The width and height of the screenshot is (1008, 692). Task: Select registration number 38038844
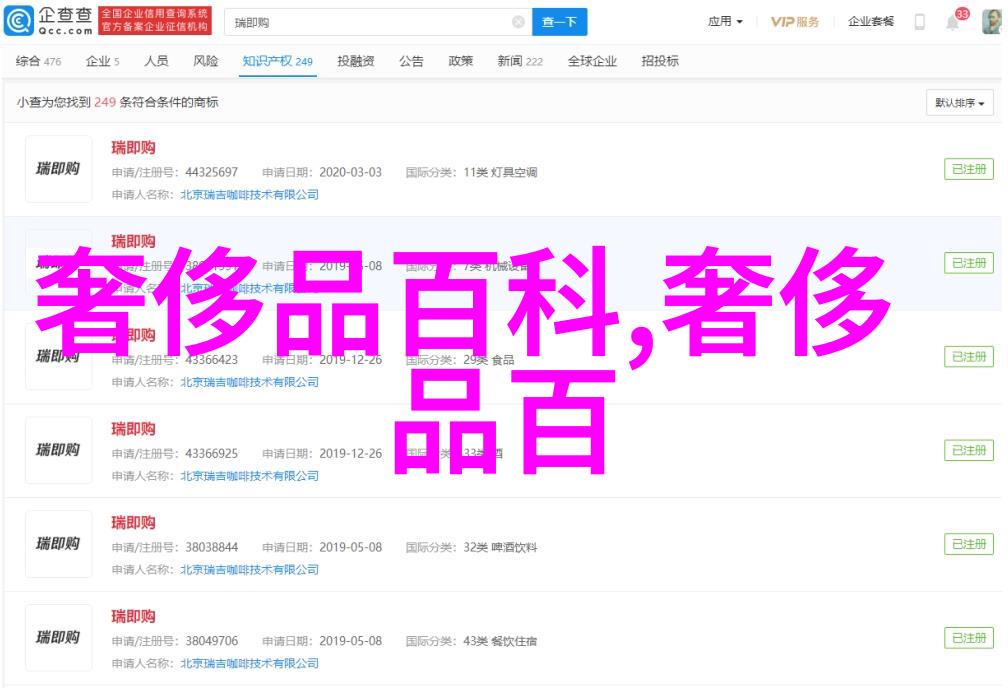coord(212,548)
